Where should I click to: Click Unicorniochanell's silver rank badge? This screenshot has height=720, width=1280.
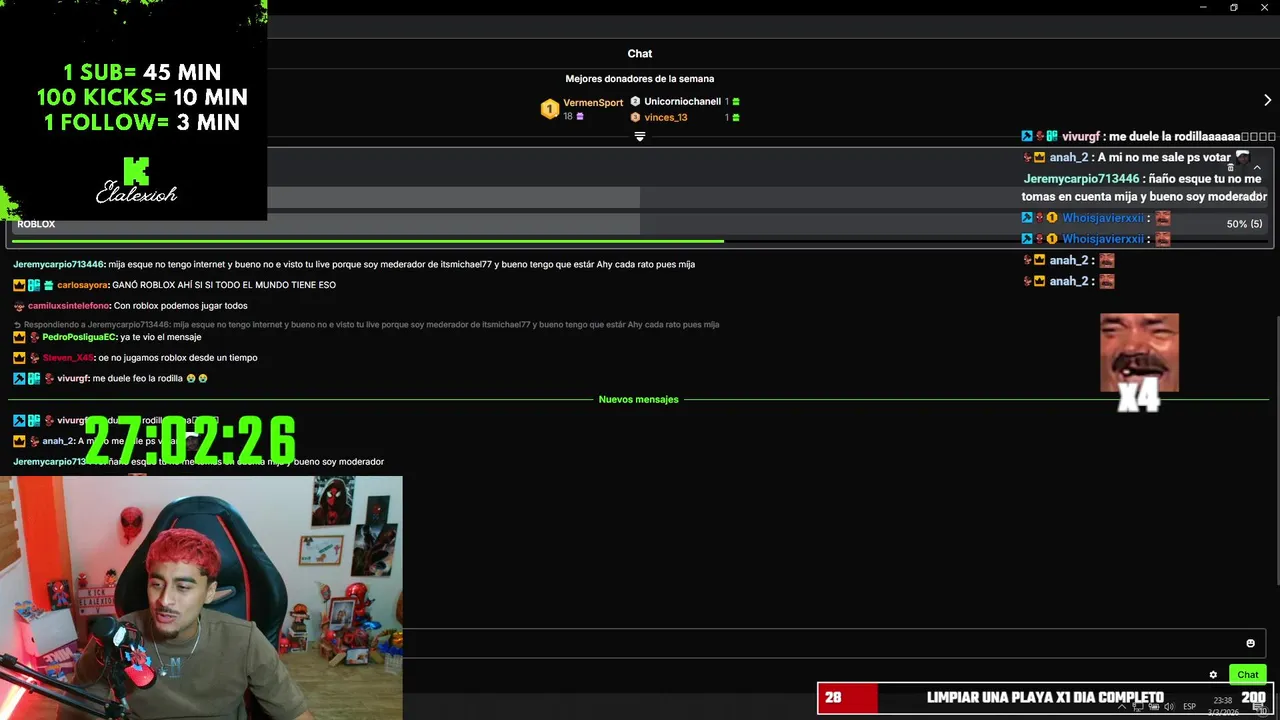pyautogui.click(x=635, y=101)
